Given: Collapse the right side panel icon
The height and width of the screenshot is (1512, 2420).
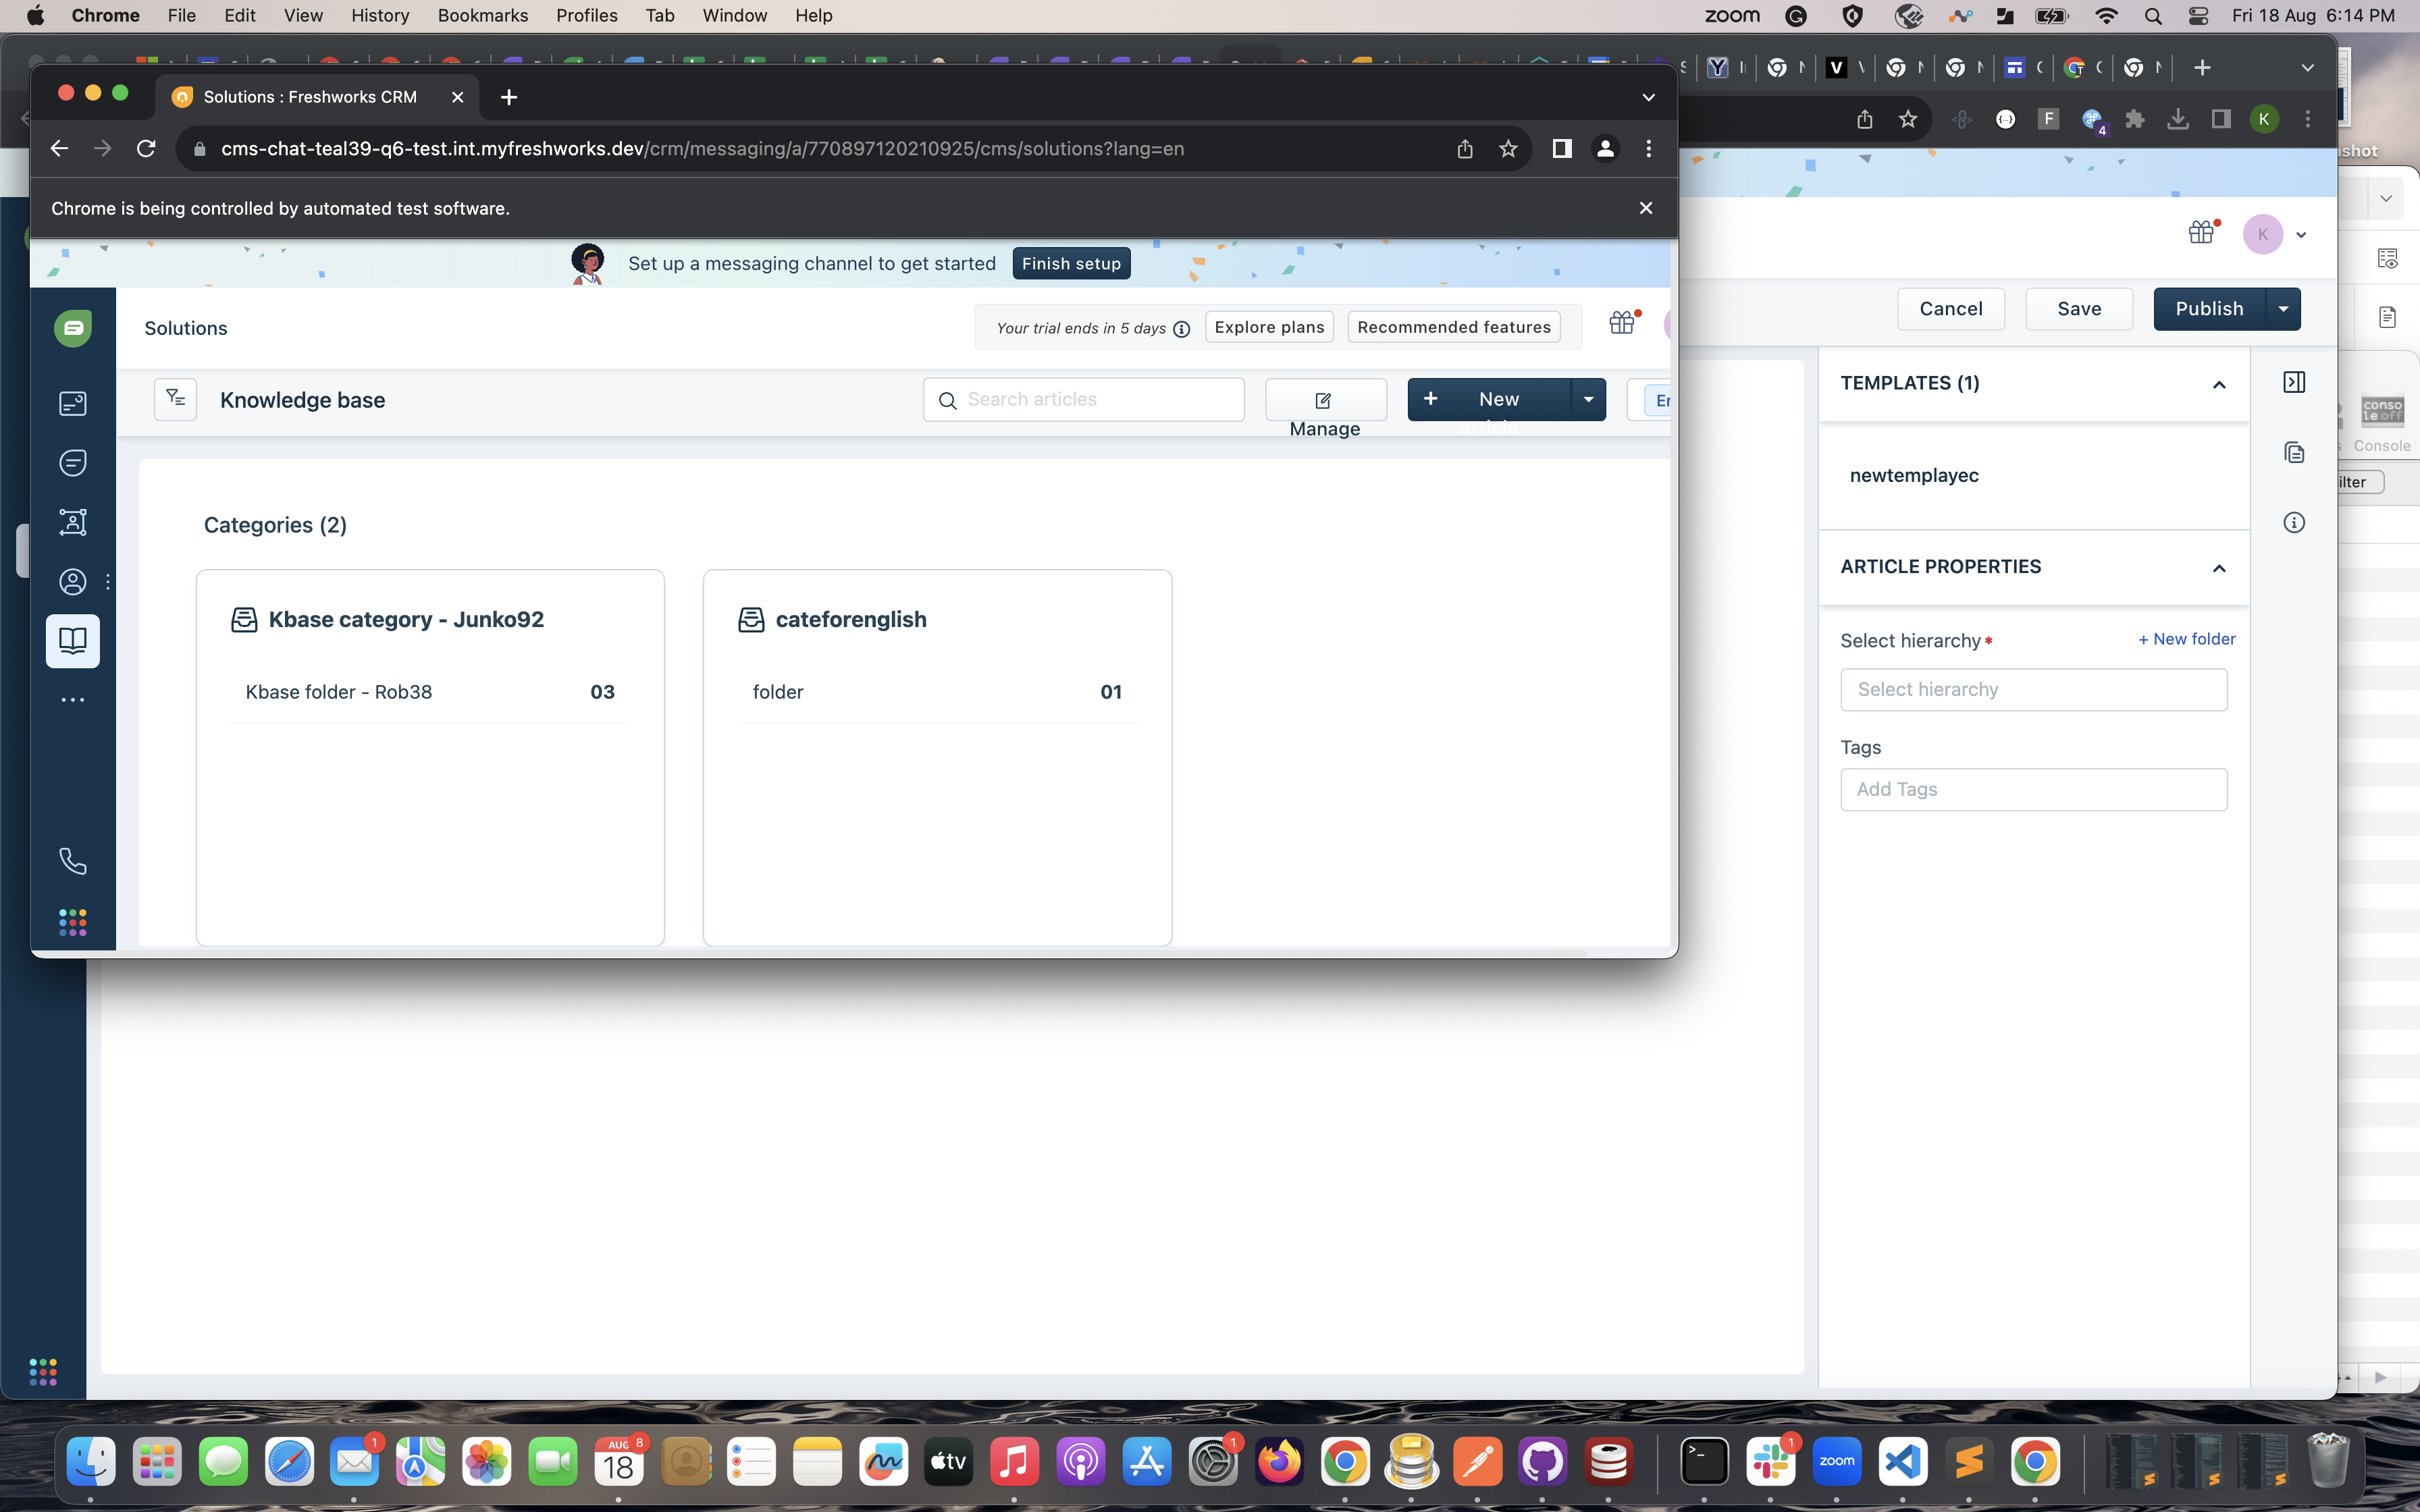Looking at the screenshot, I should (2294, 382).
